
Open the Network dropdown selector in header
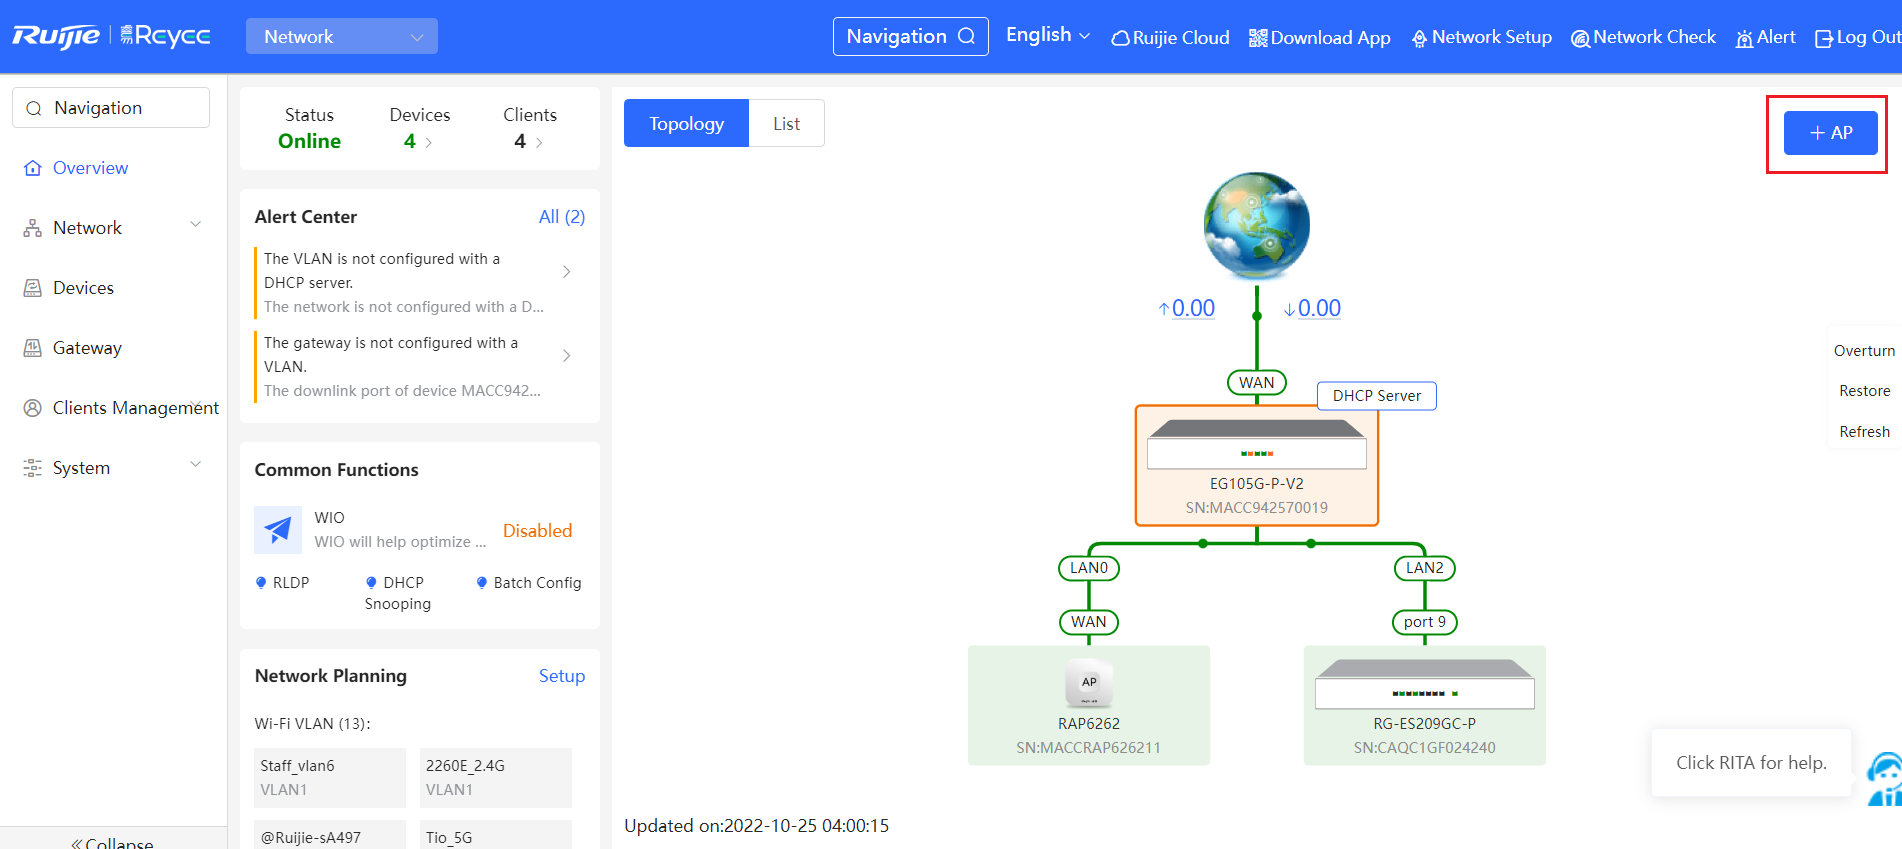(x=342, y=36)
